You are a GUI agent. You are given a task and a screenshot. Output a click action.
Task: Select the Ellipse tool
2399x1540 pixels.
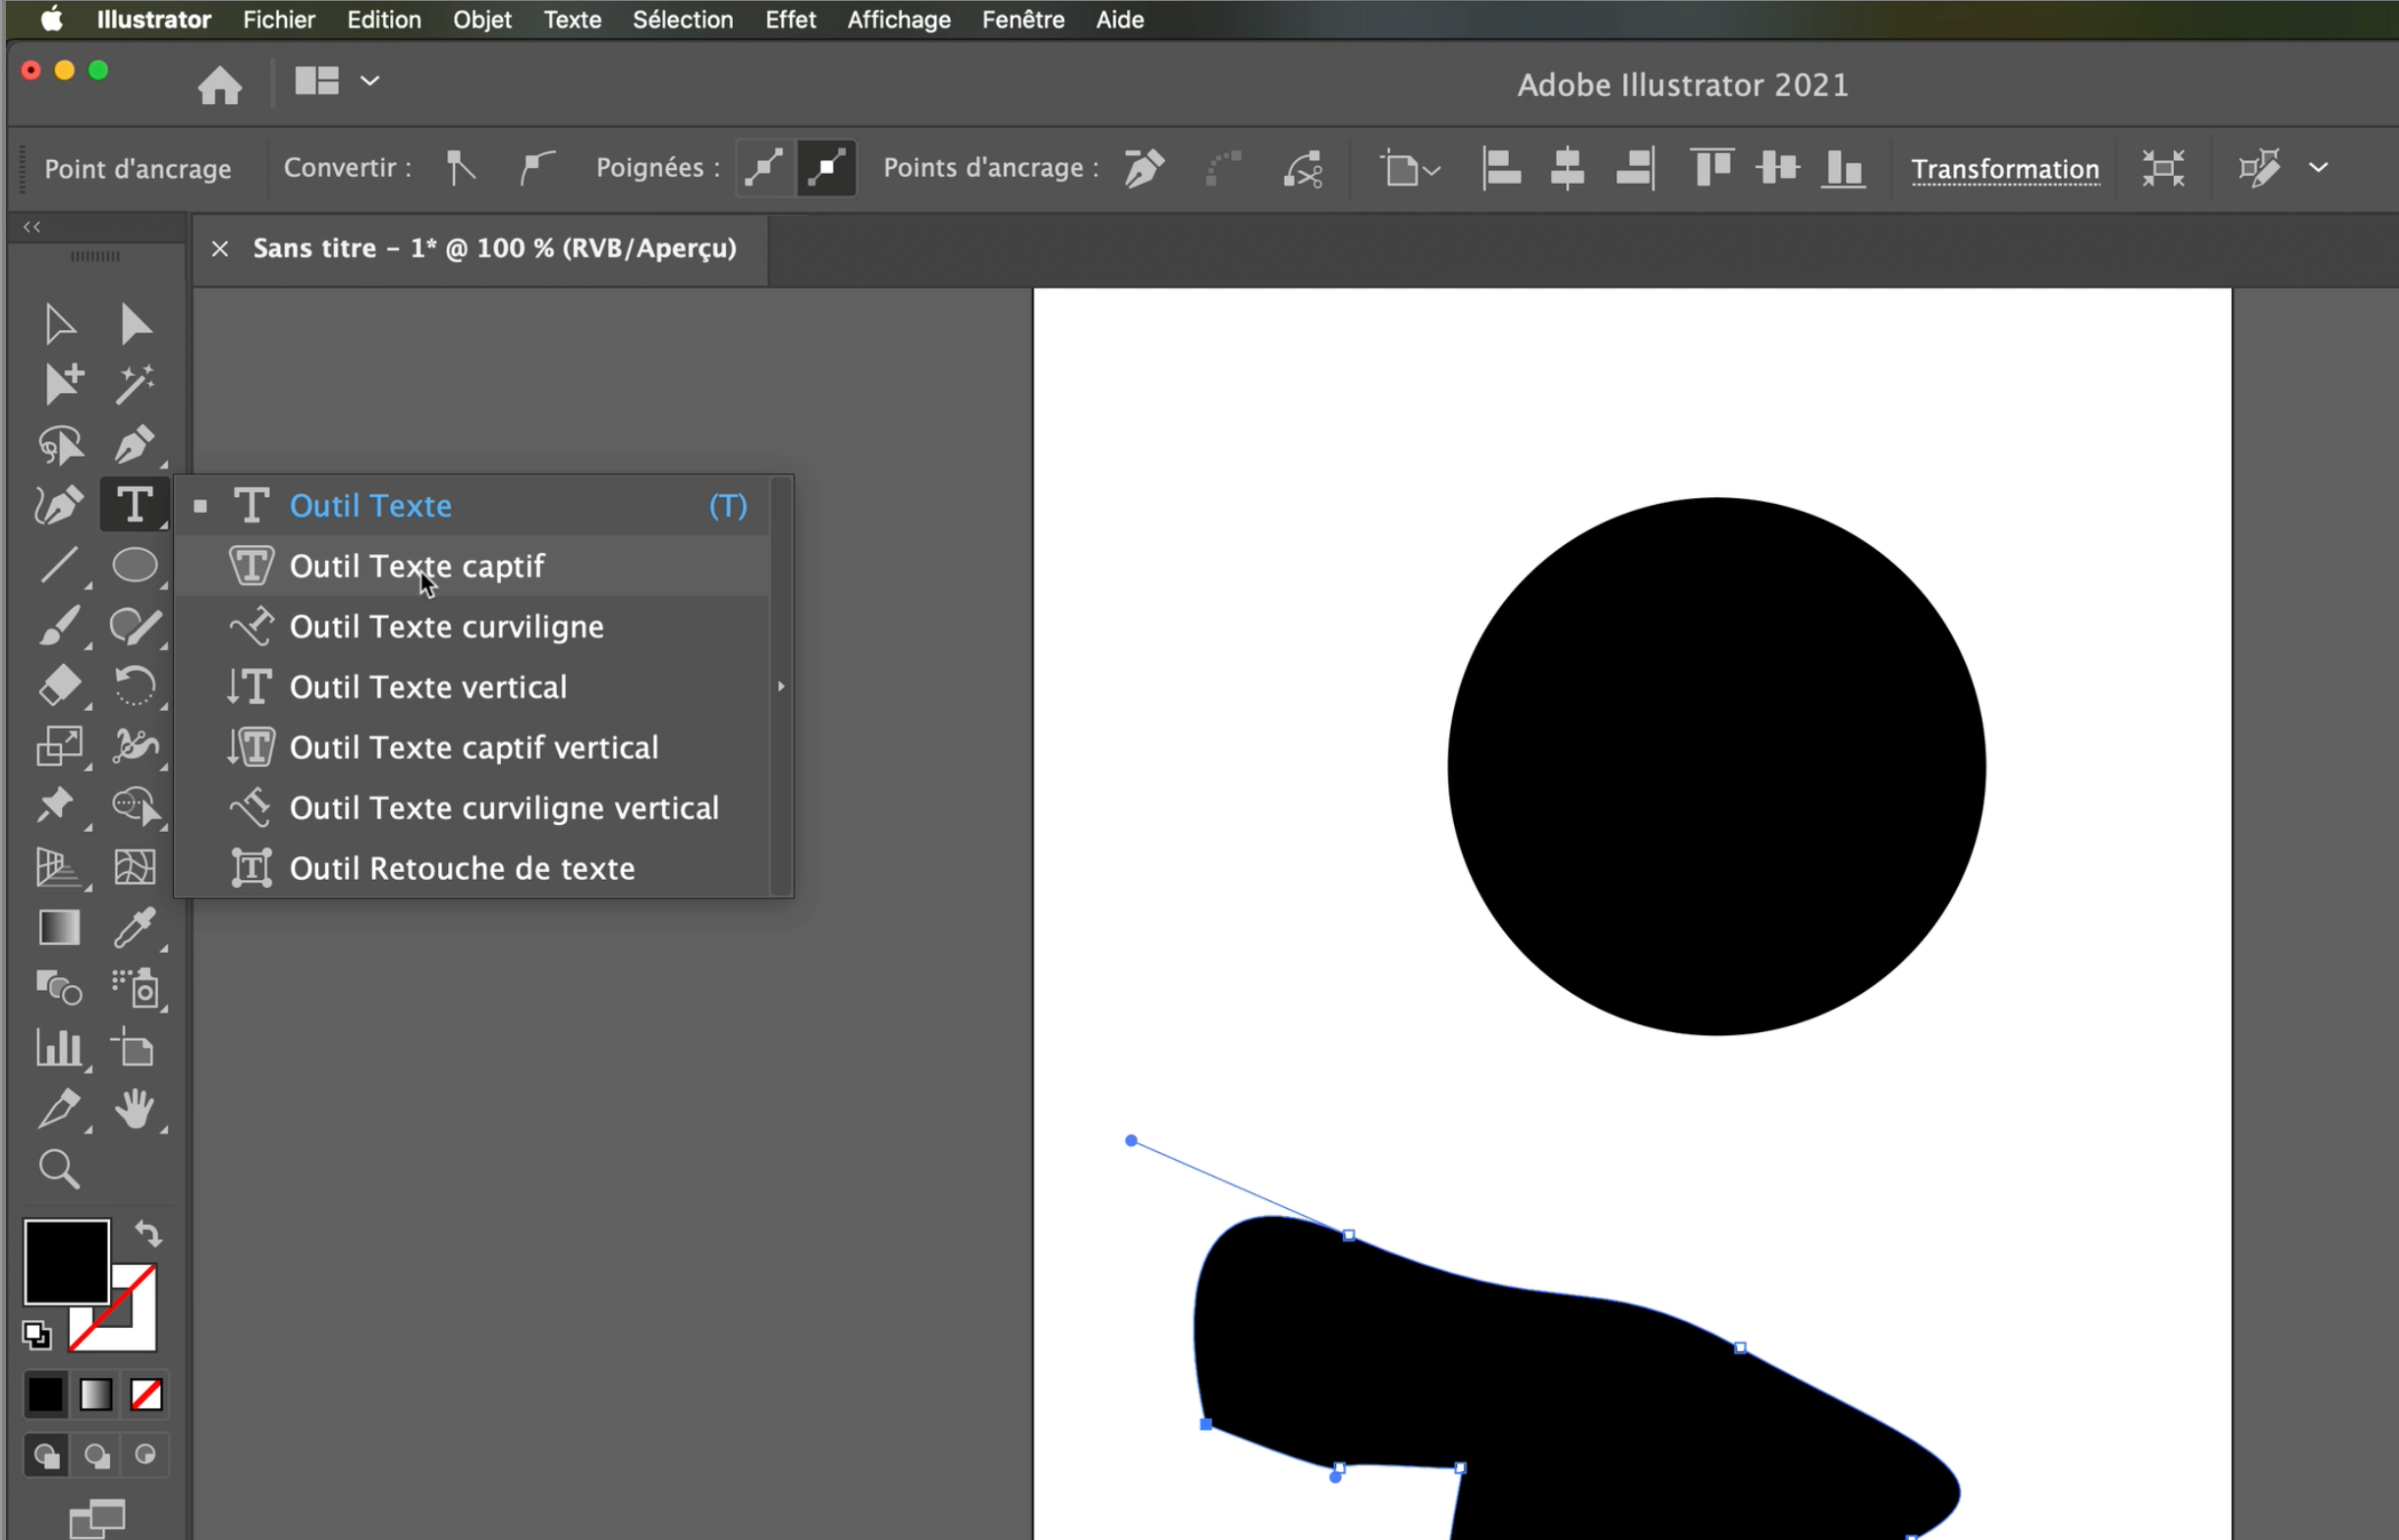click(135, 565)
